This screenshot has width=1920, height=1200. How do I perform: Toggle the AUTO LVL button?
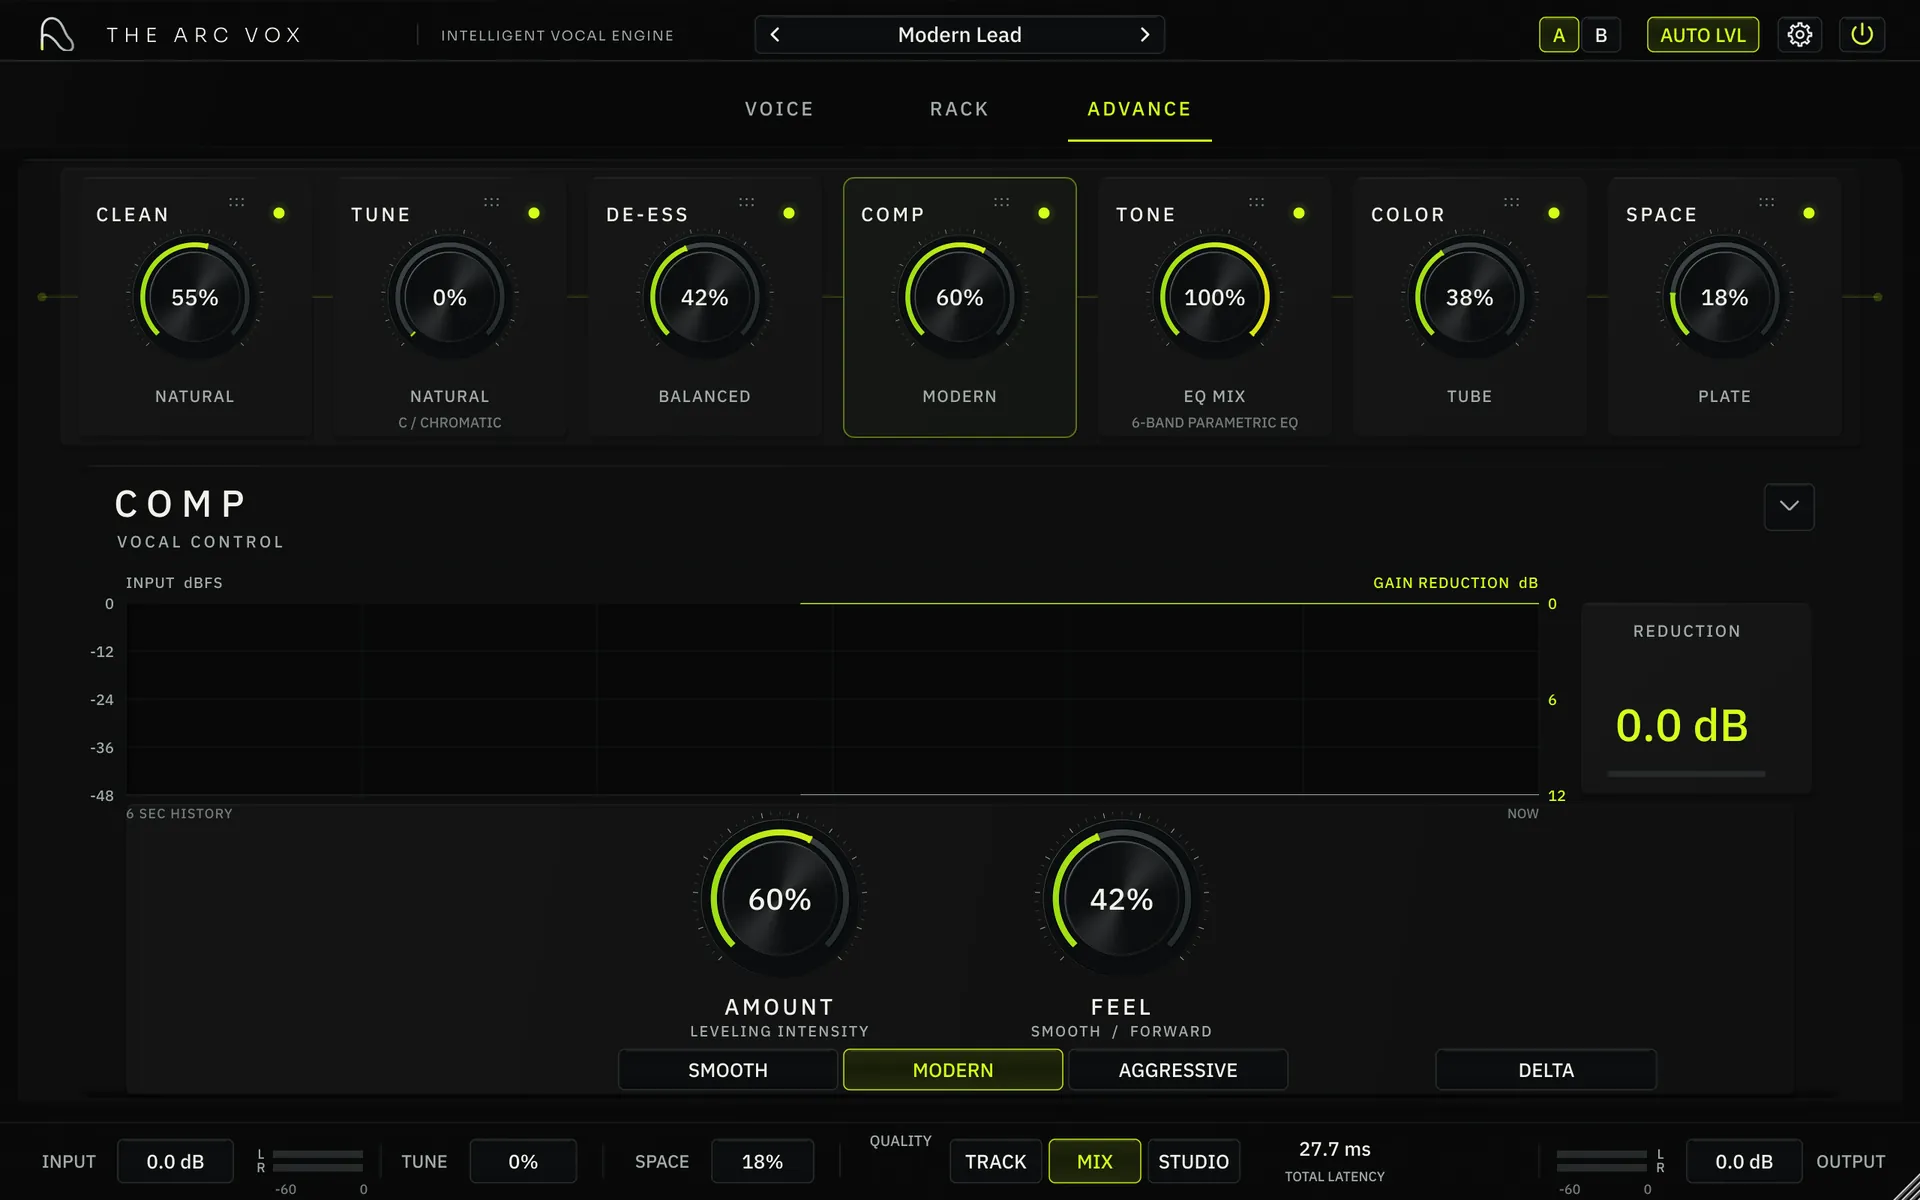coord(1703,35)
